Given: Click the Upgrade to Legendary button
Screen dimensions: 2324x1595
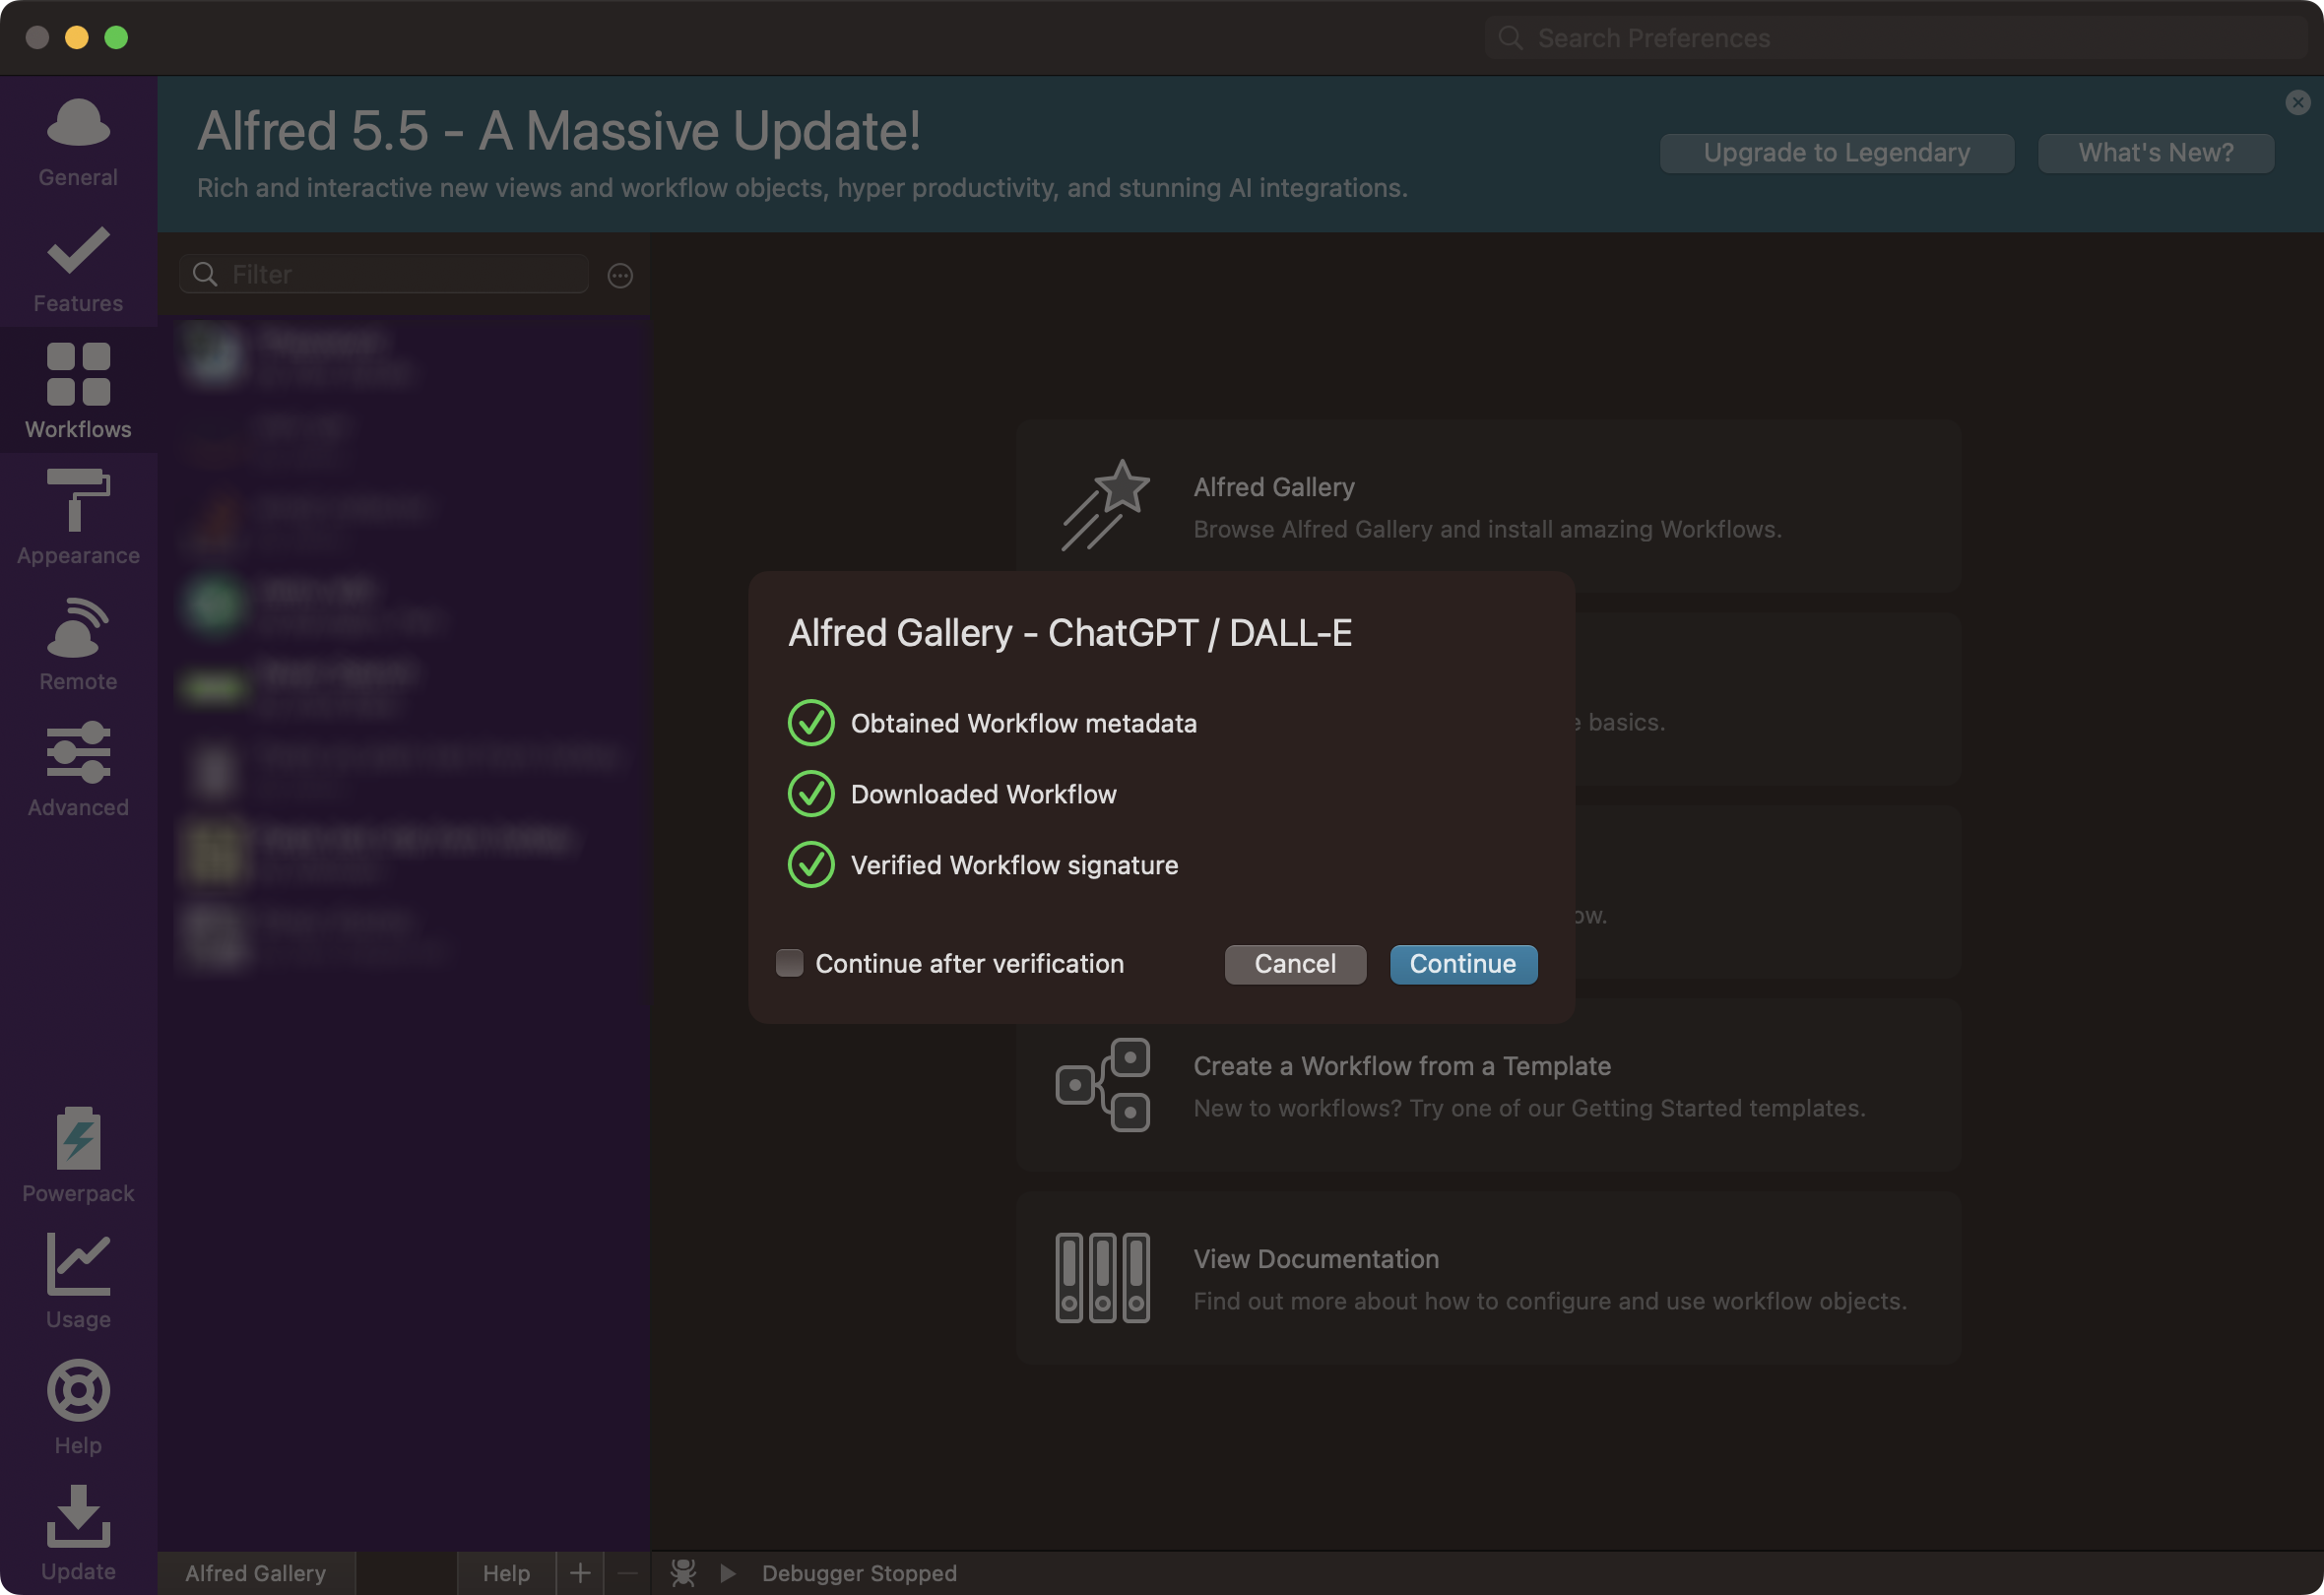Looking at the screenshot, I should click(1836, 153).
